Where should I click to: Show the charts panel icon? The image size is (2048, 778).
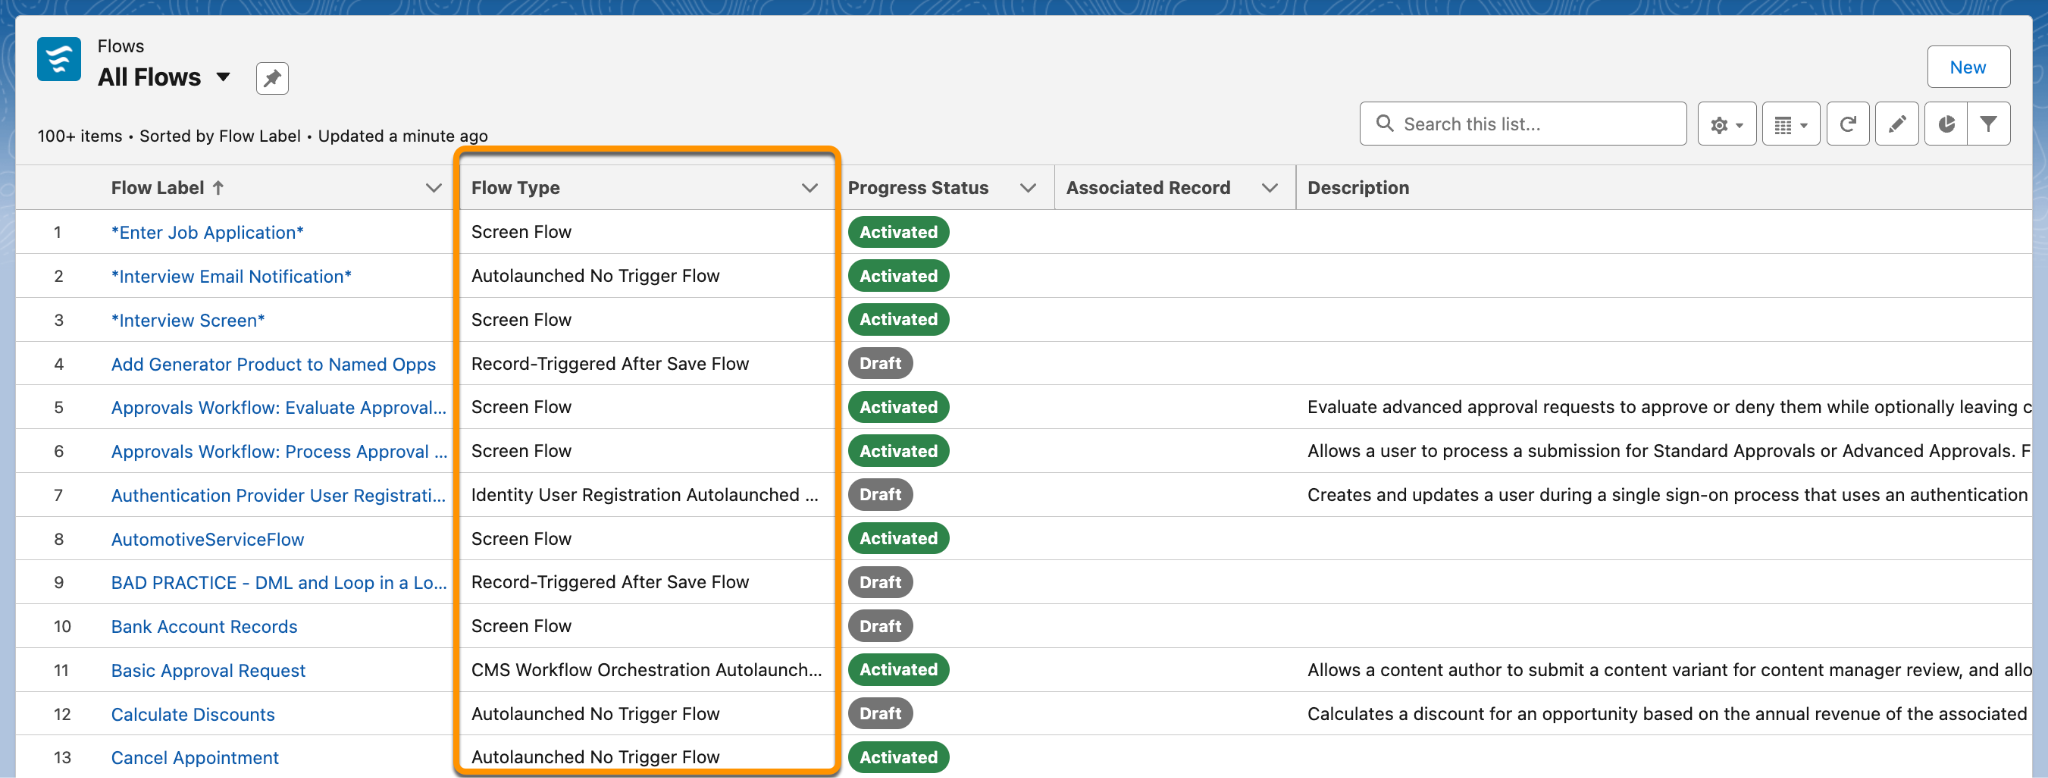(x=1946, y=124)
